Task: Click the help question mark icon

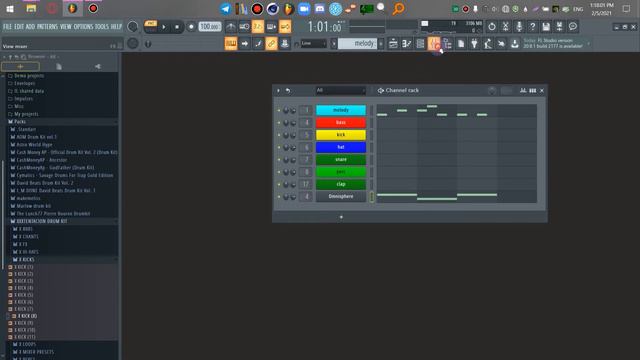Action: click(x=532, y=27)
